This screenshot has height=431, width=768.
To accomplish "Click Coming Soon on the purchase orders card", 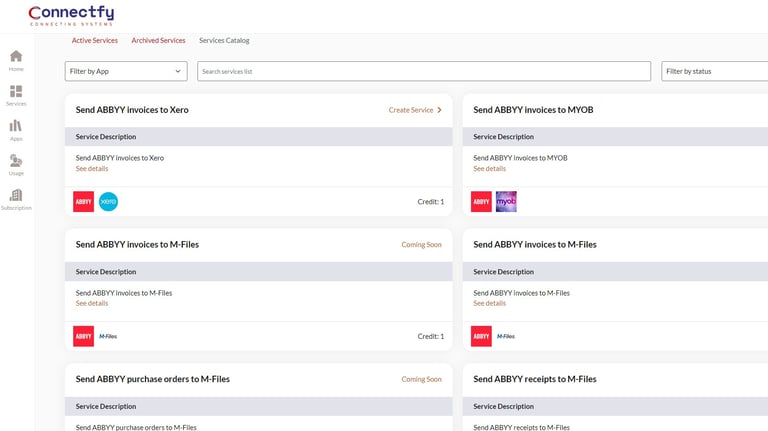I will point(421,380).
